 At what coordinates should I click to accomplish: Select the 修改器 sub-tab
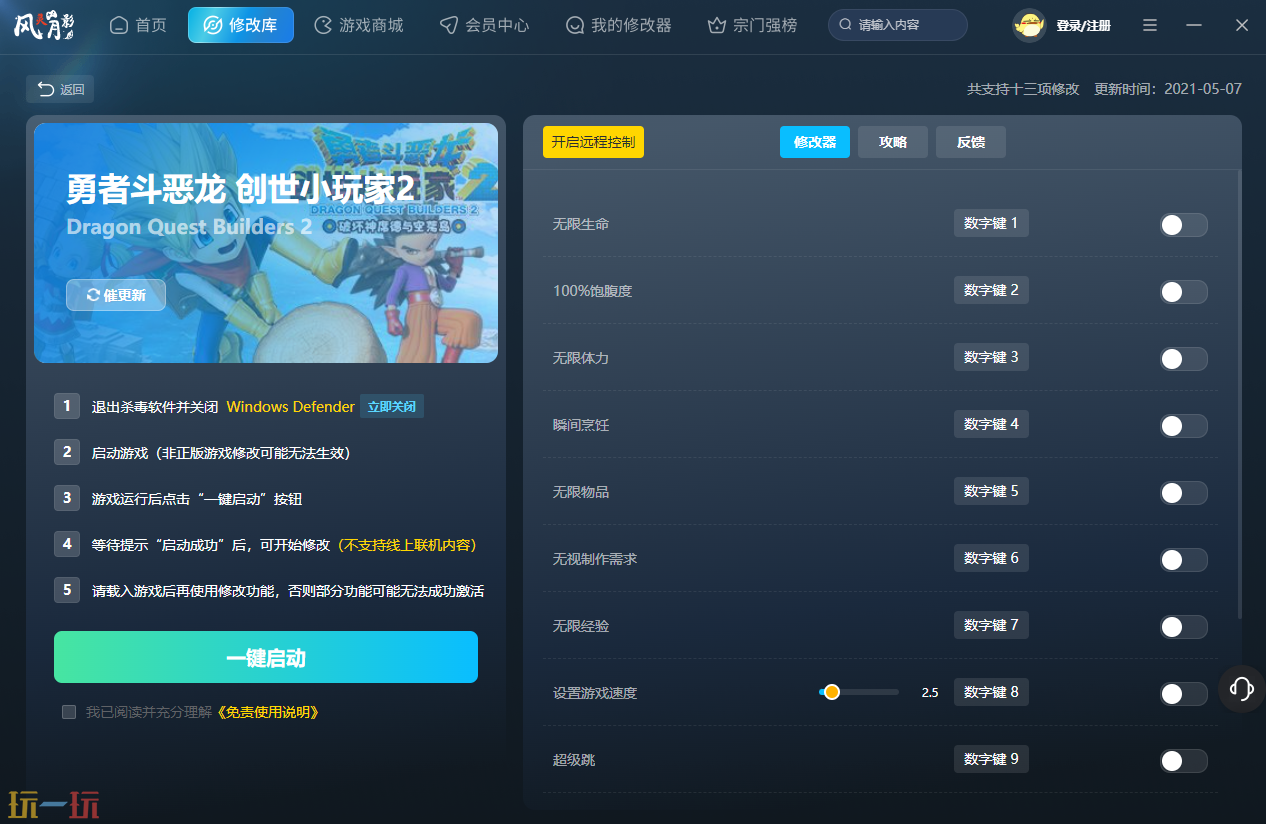(815, 142)
